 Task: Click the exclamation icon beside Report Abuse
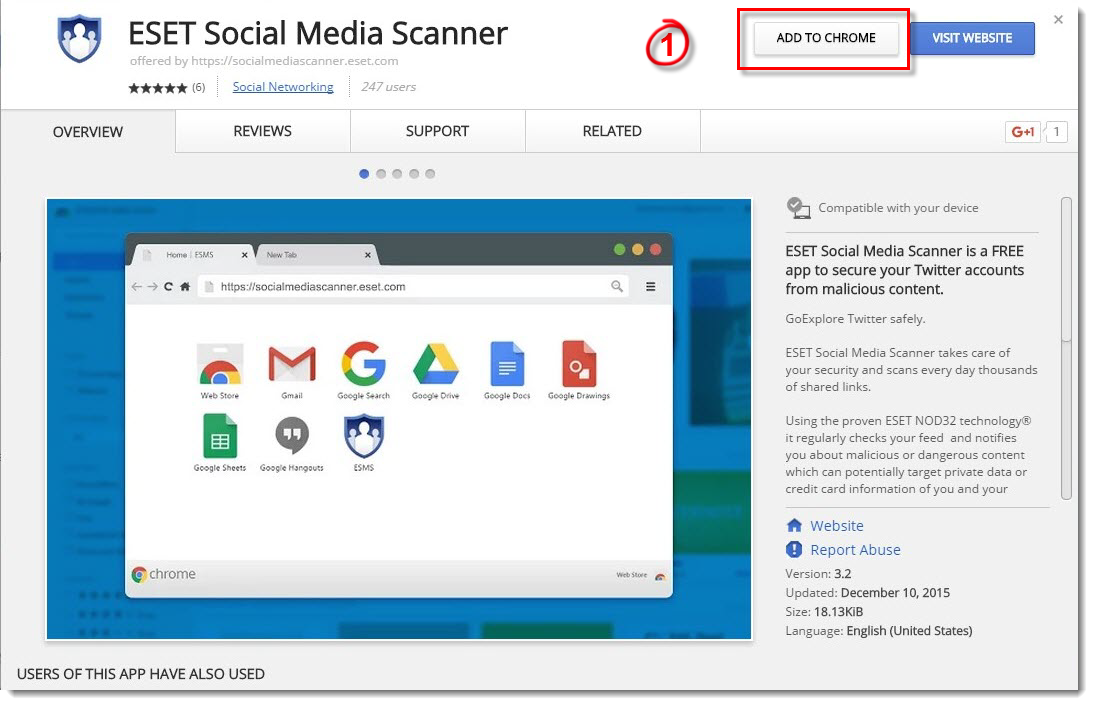click(x=794, y=549)
